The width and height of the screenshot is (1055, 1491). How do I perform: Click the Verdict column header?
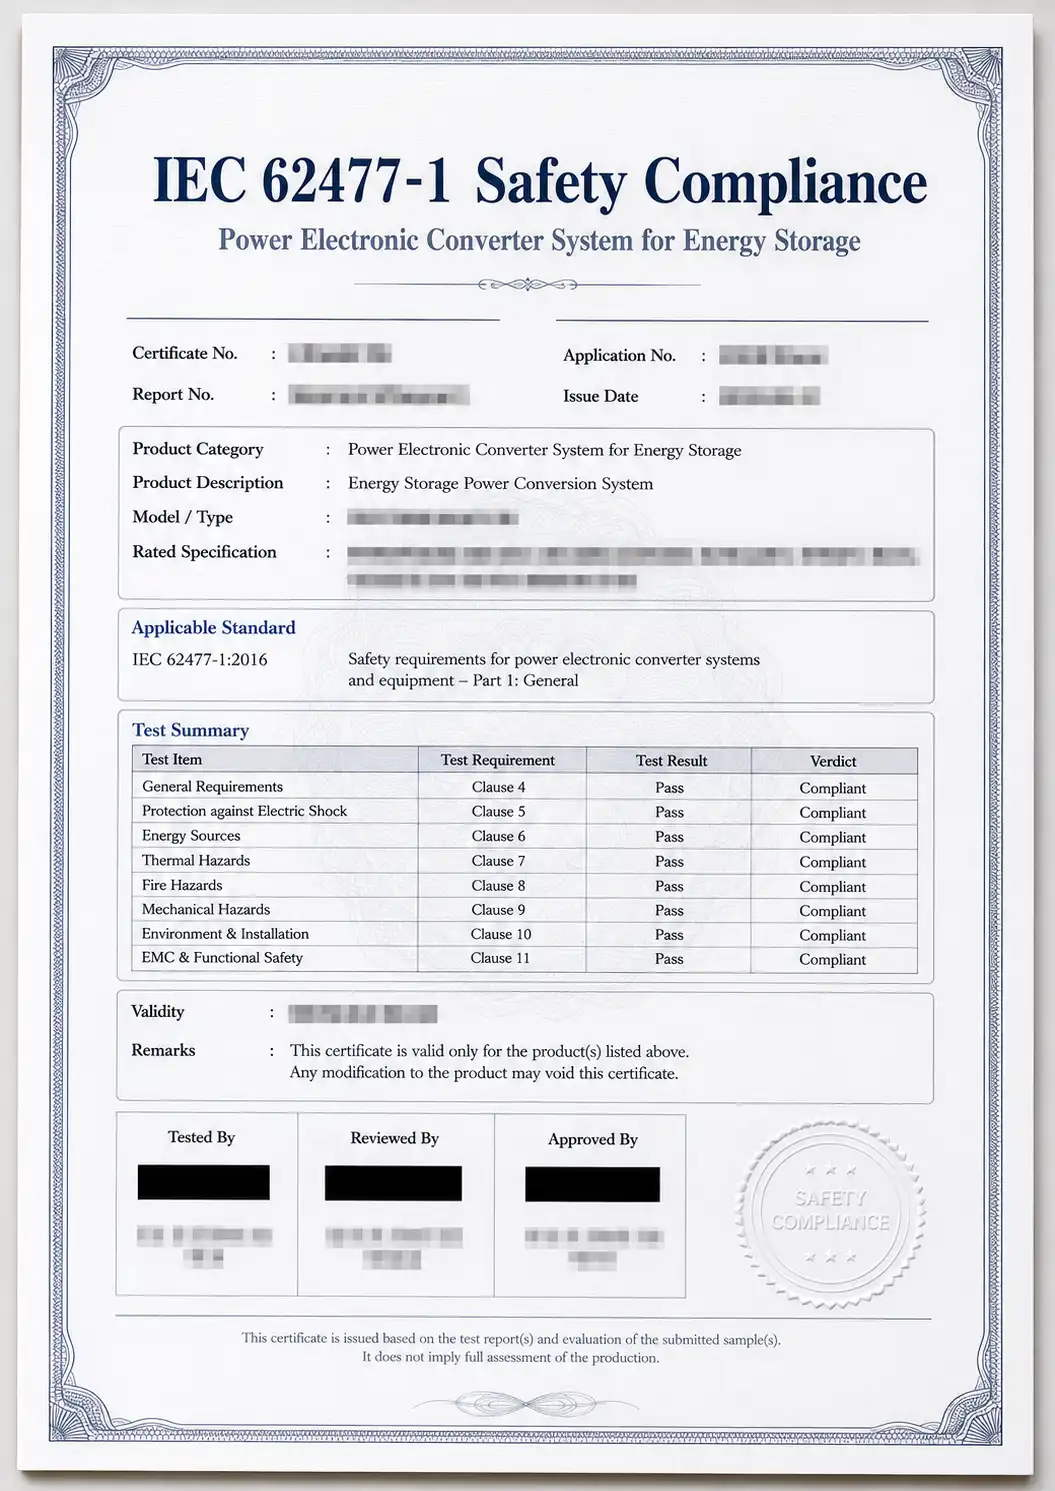834,761
